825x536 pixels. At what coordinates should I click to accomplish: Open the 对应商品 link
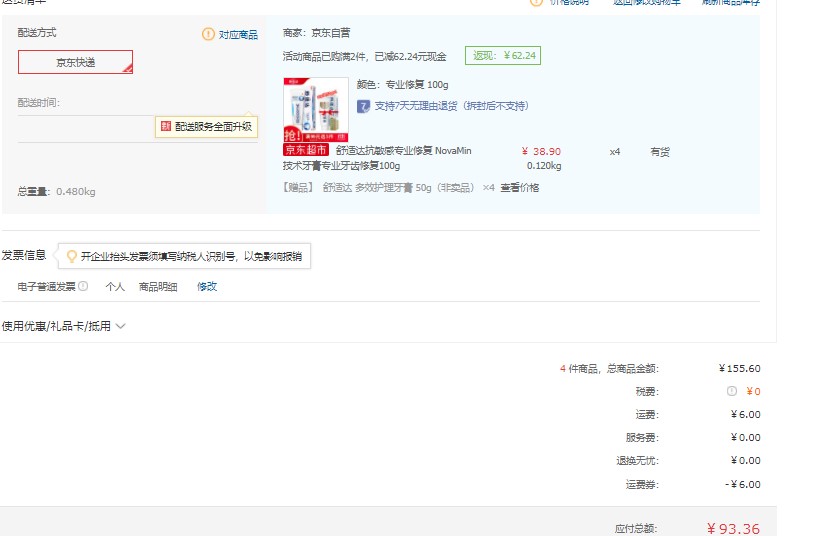click(x=238, y=35)
